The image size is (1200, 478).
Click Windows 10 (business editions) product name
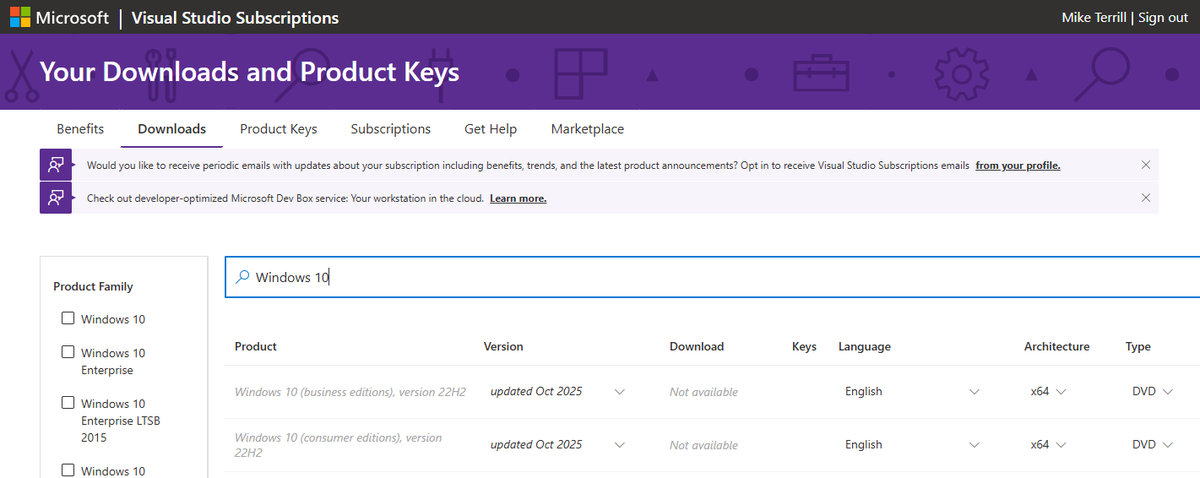(x=350, y=391)
